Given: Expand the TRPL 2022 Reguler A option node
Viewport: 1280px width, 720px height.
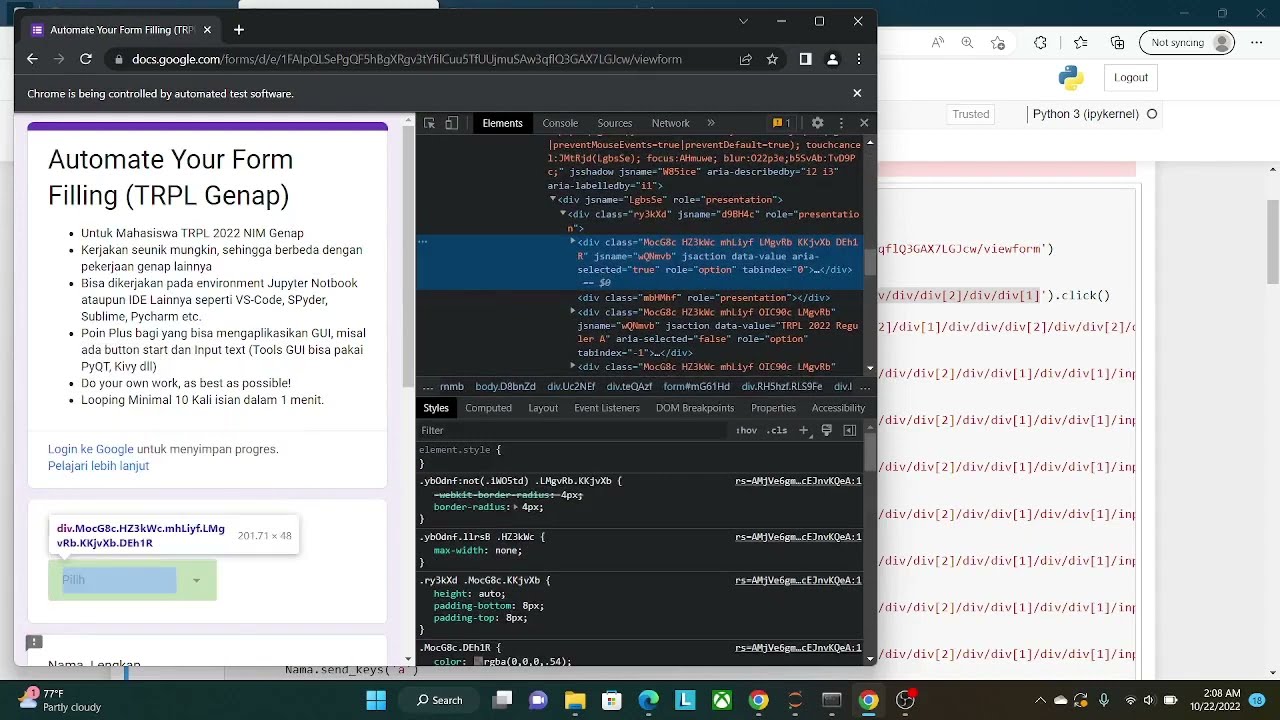Looking at the screenshot, I should pos(573,312).
